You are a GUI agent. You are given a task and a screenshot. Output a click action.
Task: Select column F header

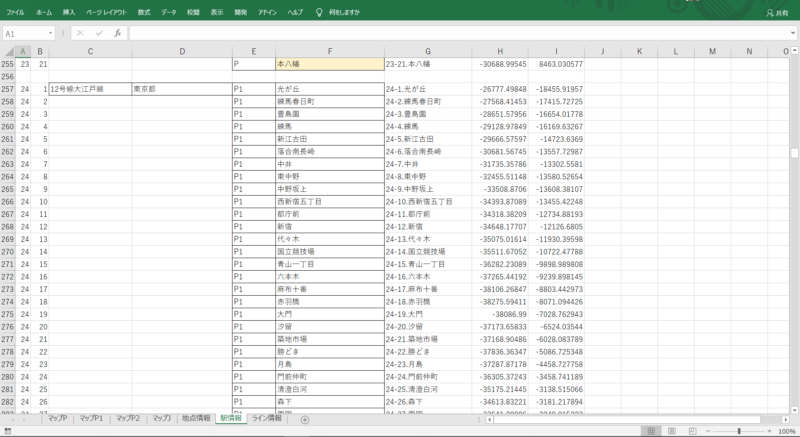pyautogui.click(x=330, y=52)
